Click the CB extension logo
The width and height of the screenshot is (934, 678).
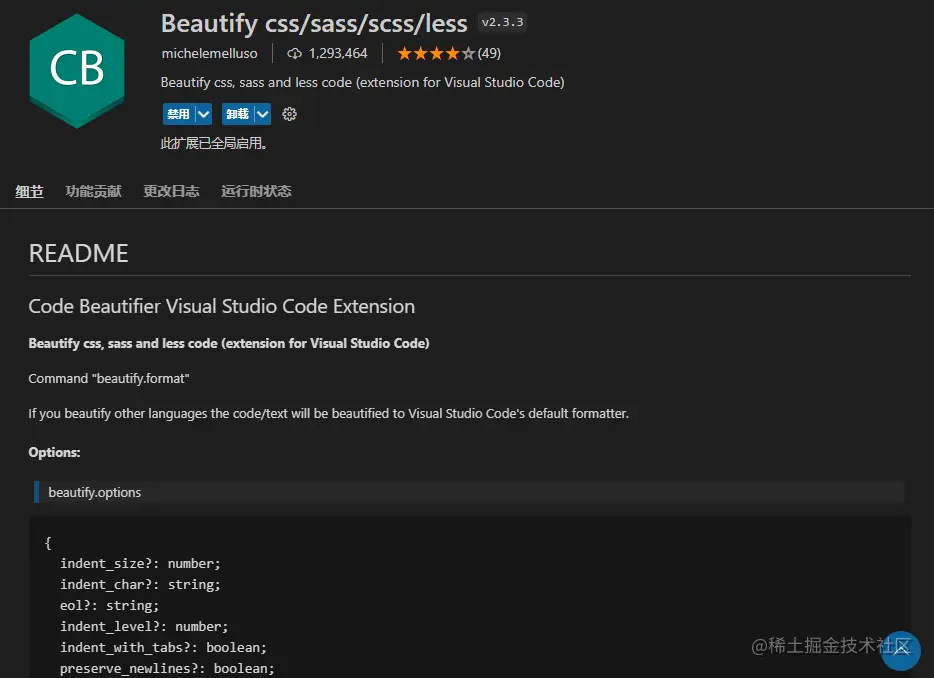77,70
